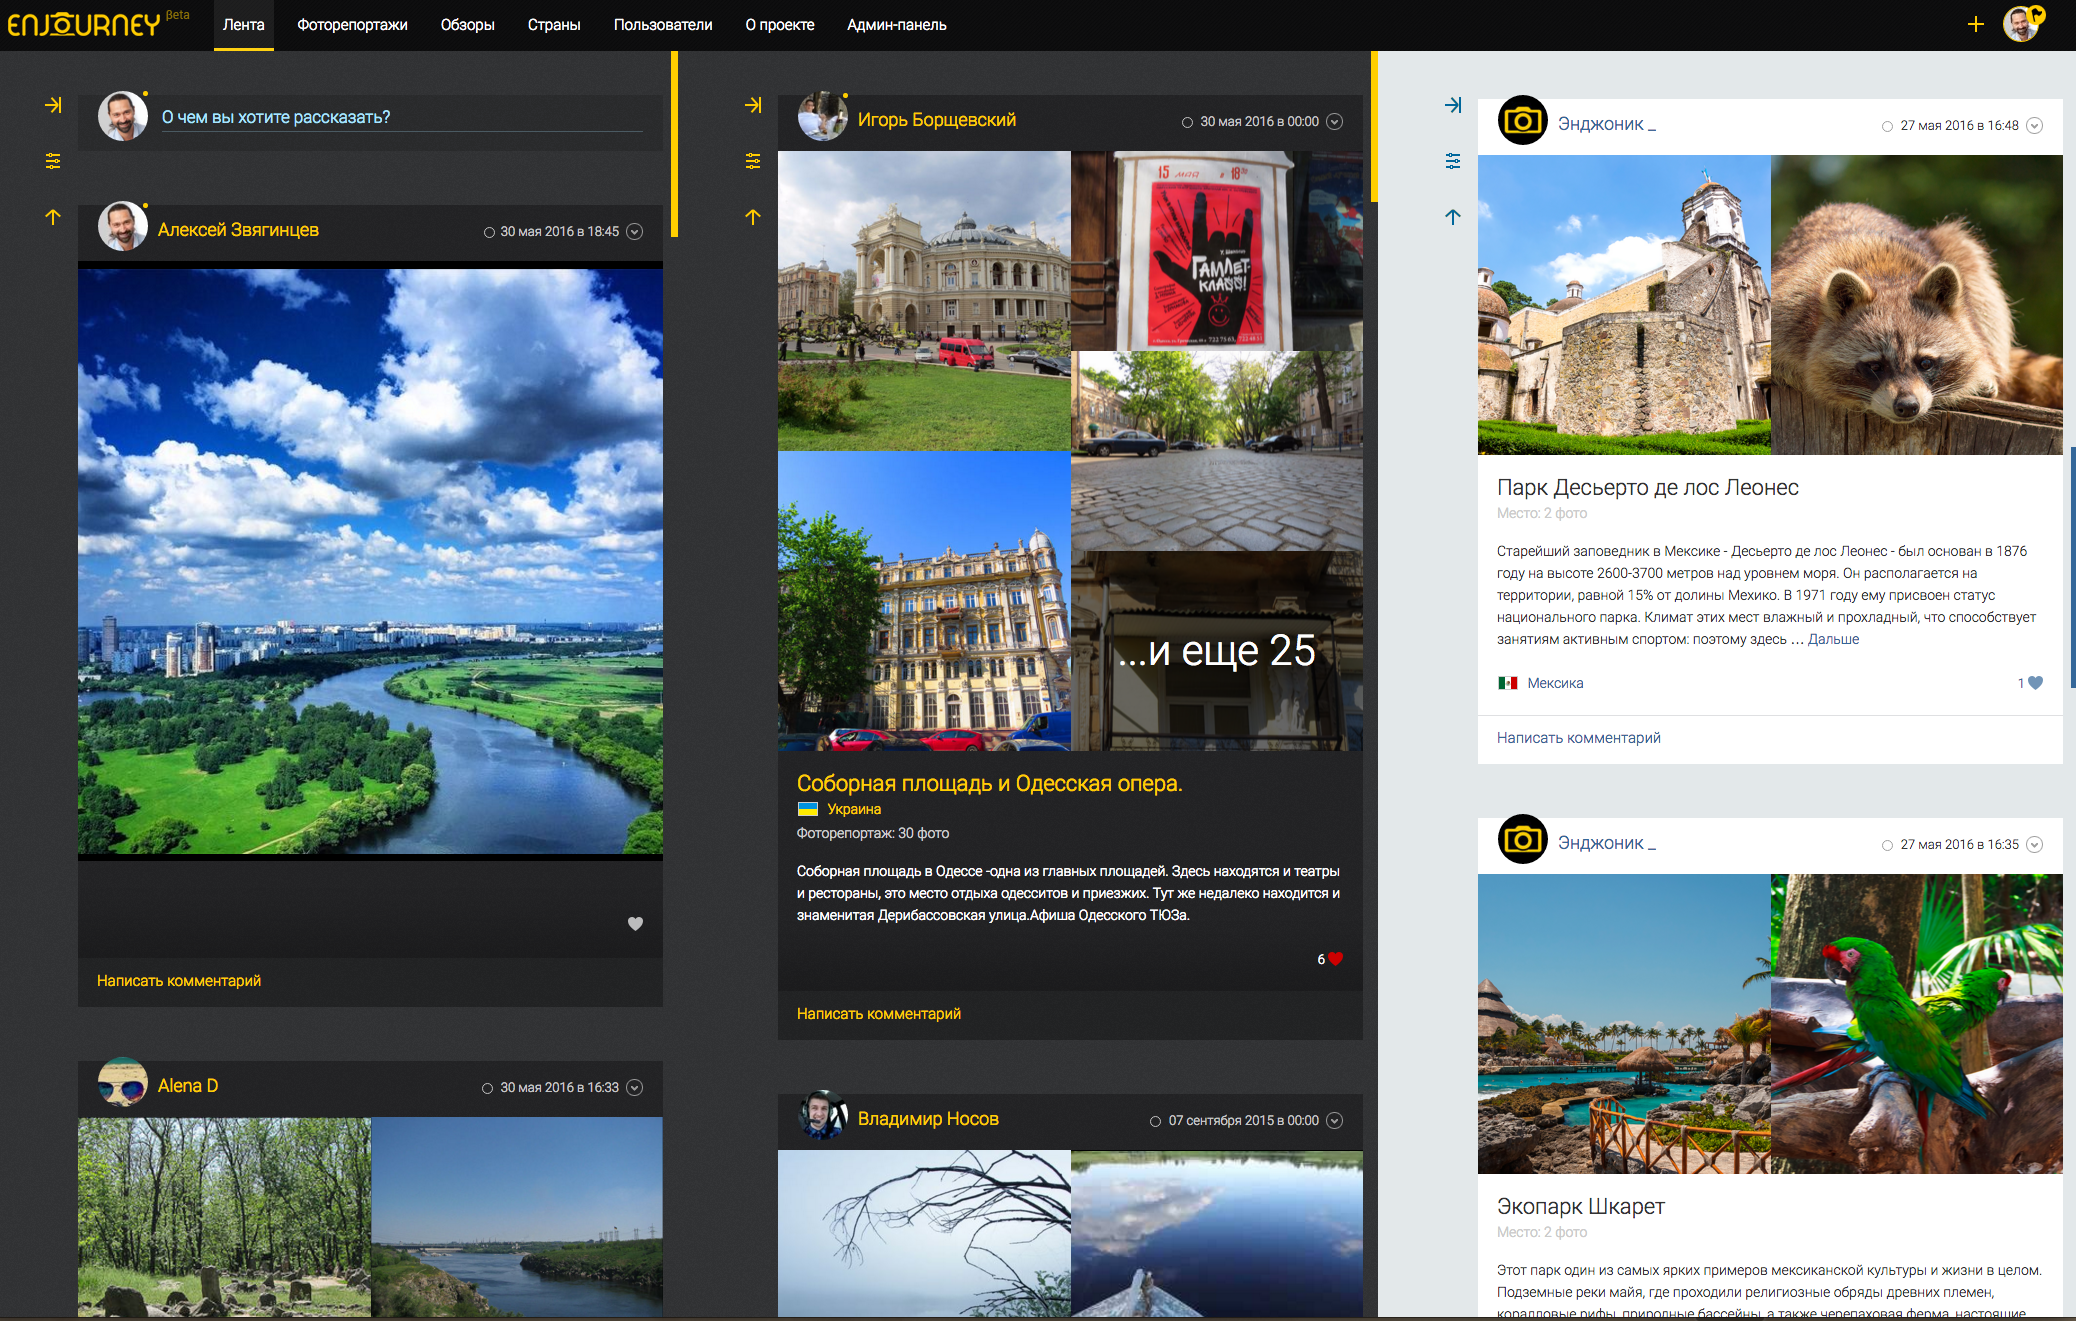Jump to top of right light column
The height and width of the screenshot is (1321, 2076).
(1453, 217)
